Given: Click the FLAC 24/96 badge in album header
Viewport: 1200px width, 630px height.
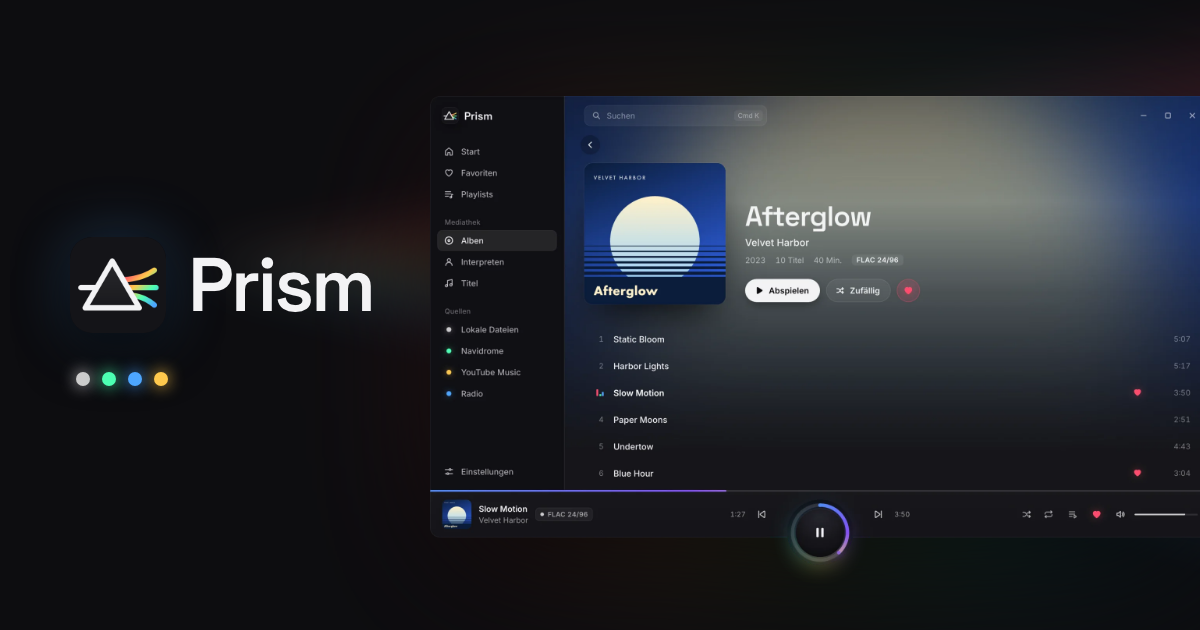Looking at the screenshot, I should 878,260.
